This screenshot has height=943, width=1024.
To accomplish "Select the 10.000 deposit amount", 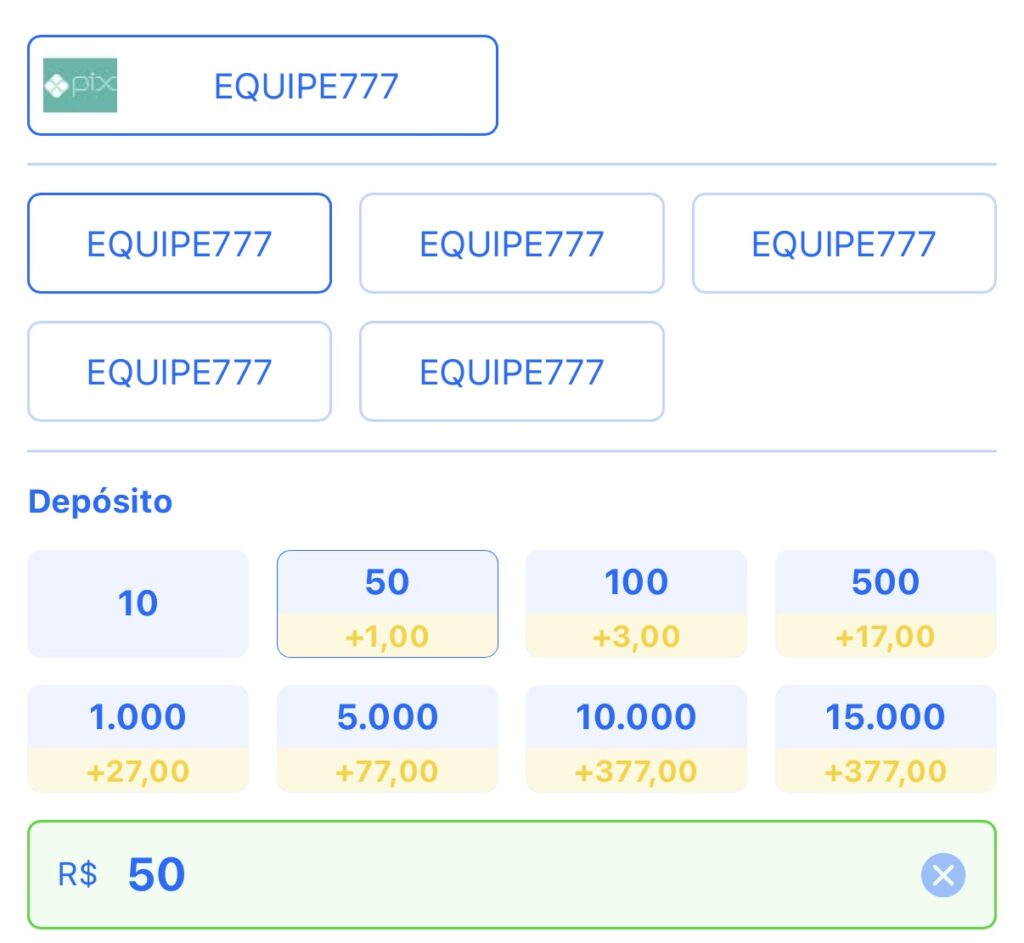I will [x=636, y=739].
